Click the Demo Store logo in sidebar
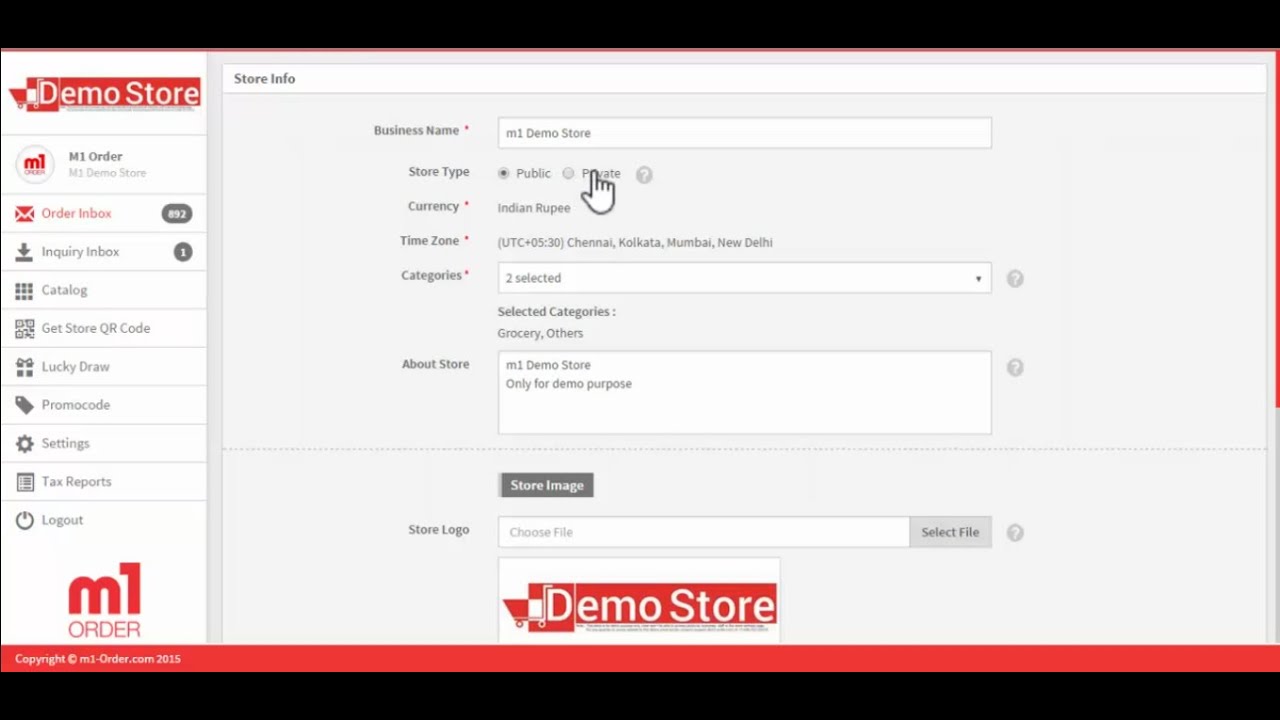Image resolution: width=1280 pixels, height=720 pixels. (x=105, y=95)
